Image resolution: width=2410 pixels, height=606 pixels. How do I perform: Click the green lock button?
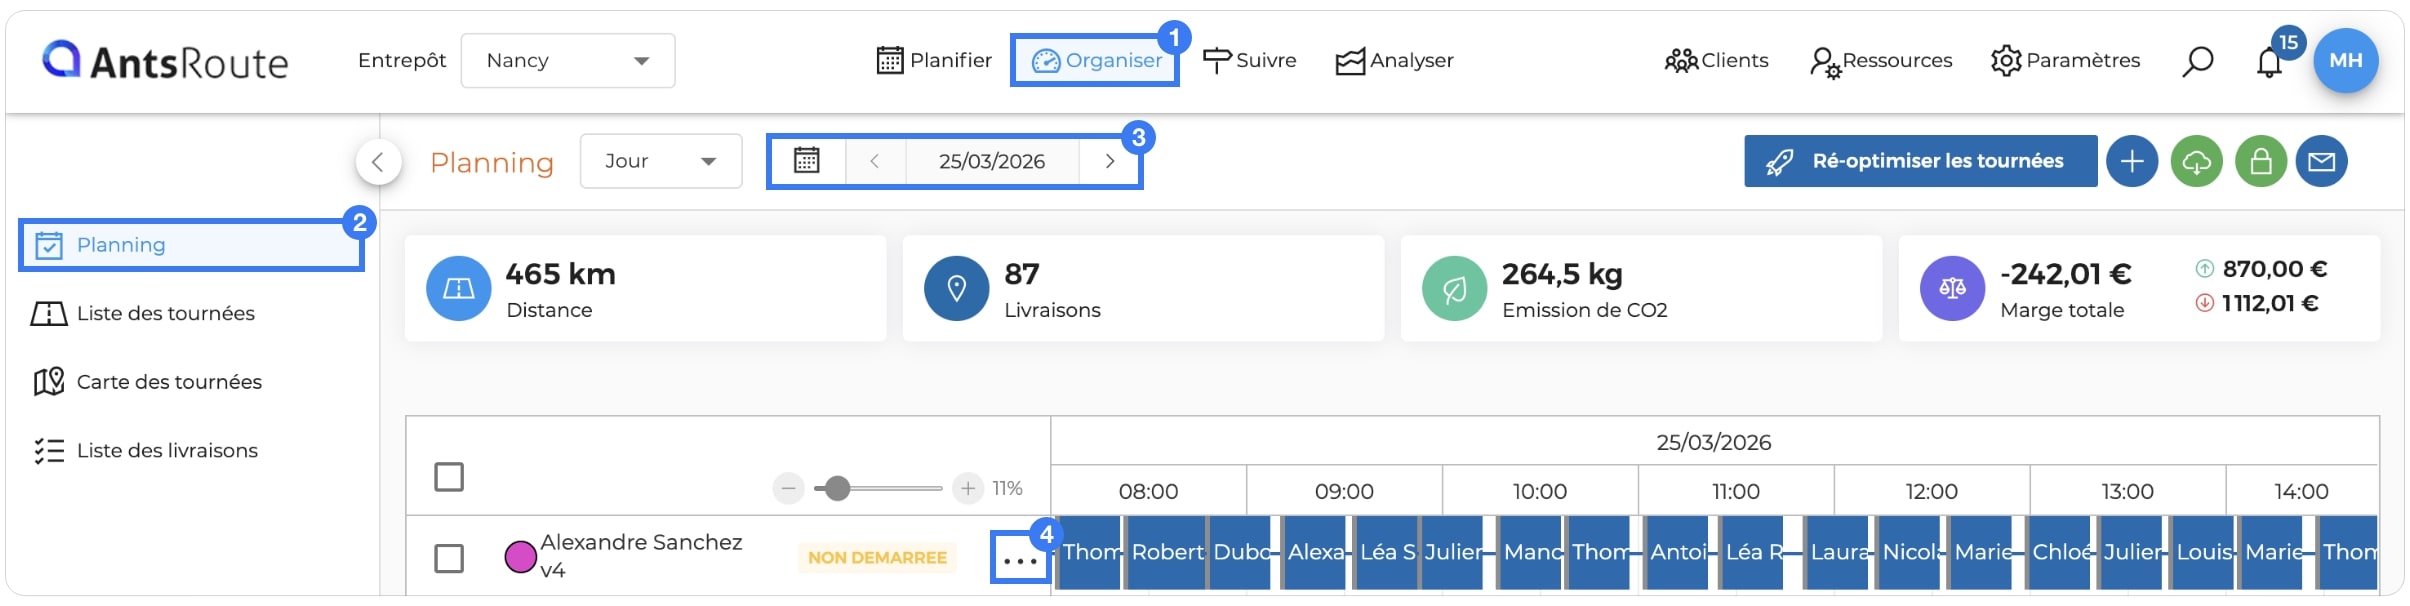pyautogui.click(x=2261, y=161)
